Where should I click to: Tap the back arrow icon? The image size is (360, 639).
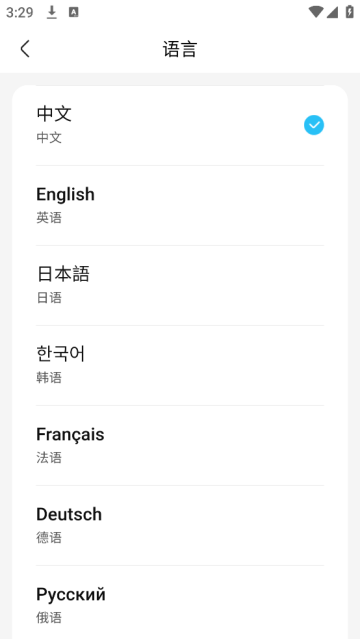coord(25,49)
